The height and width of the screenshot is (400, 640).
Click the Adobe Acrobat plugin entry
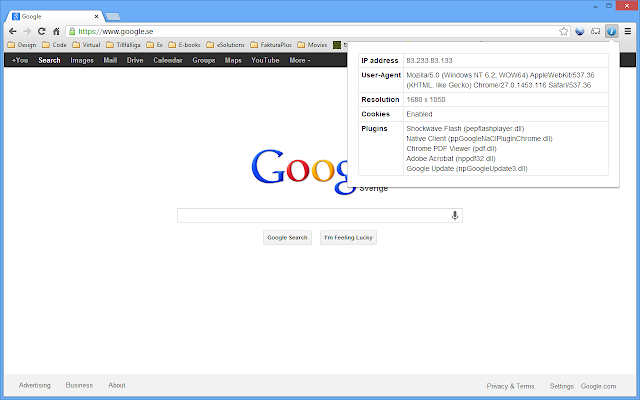pyautogui.click(x=451, y=158)
